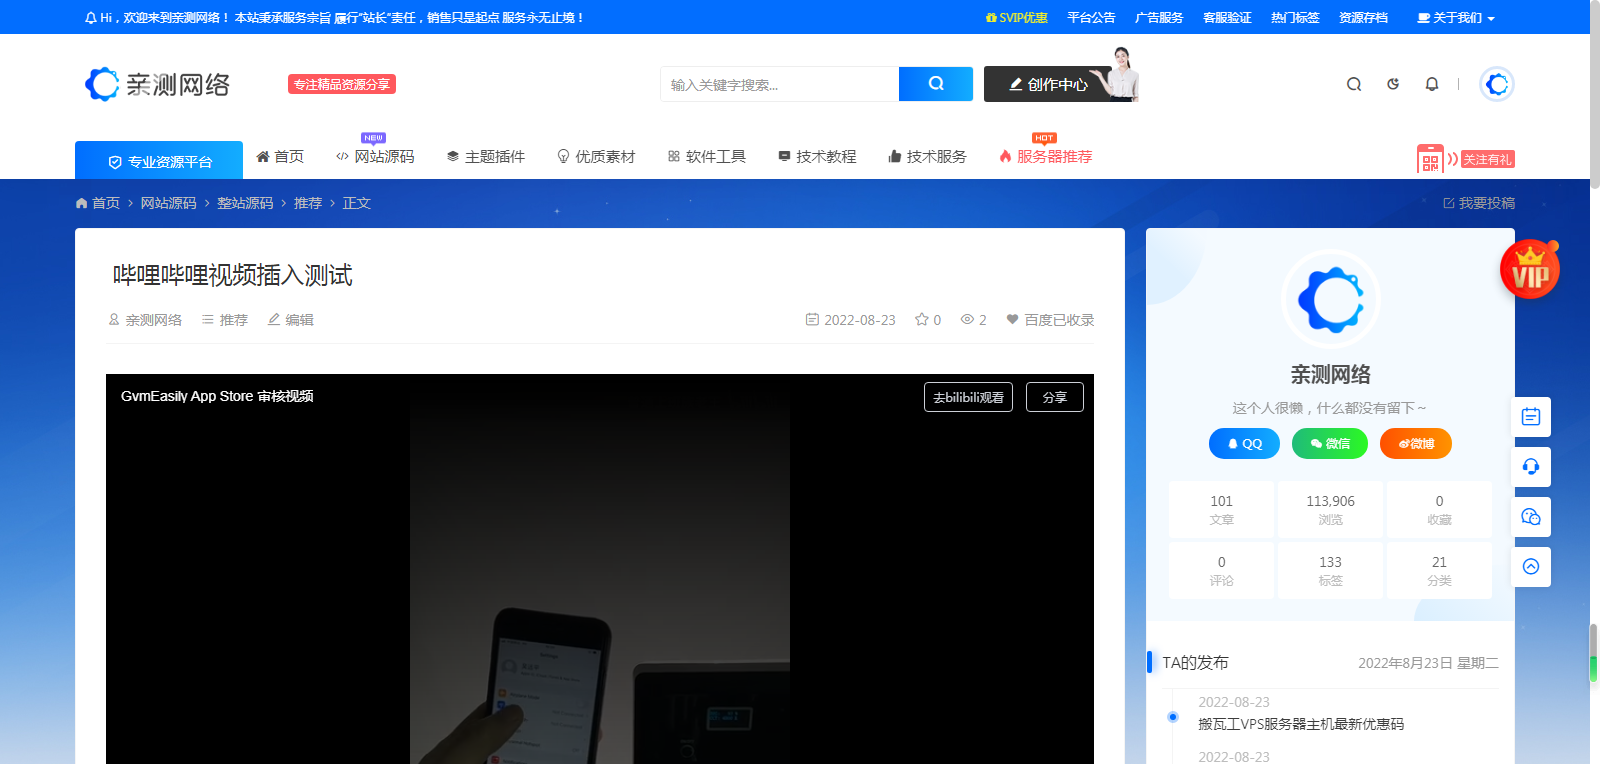Click the eye view count icon
Screen dimensions: 1600x764
pos(967,320)
